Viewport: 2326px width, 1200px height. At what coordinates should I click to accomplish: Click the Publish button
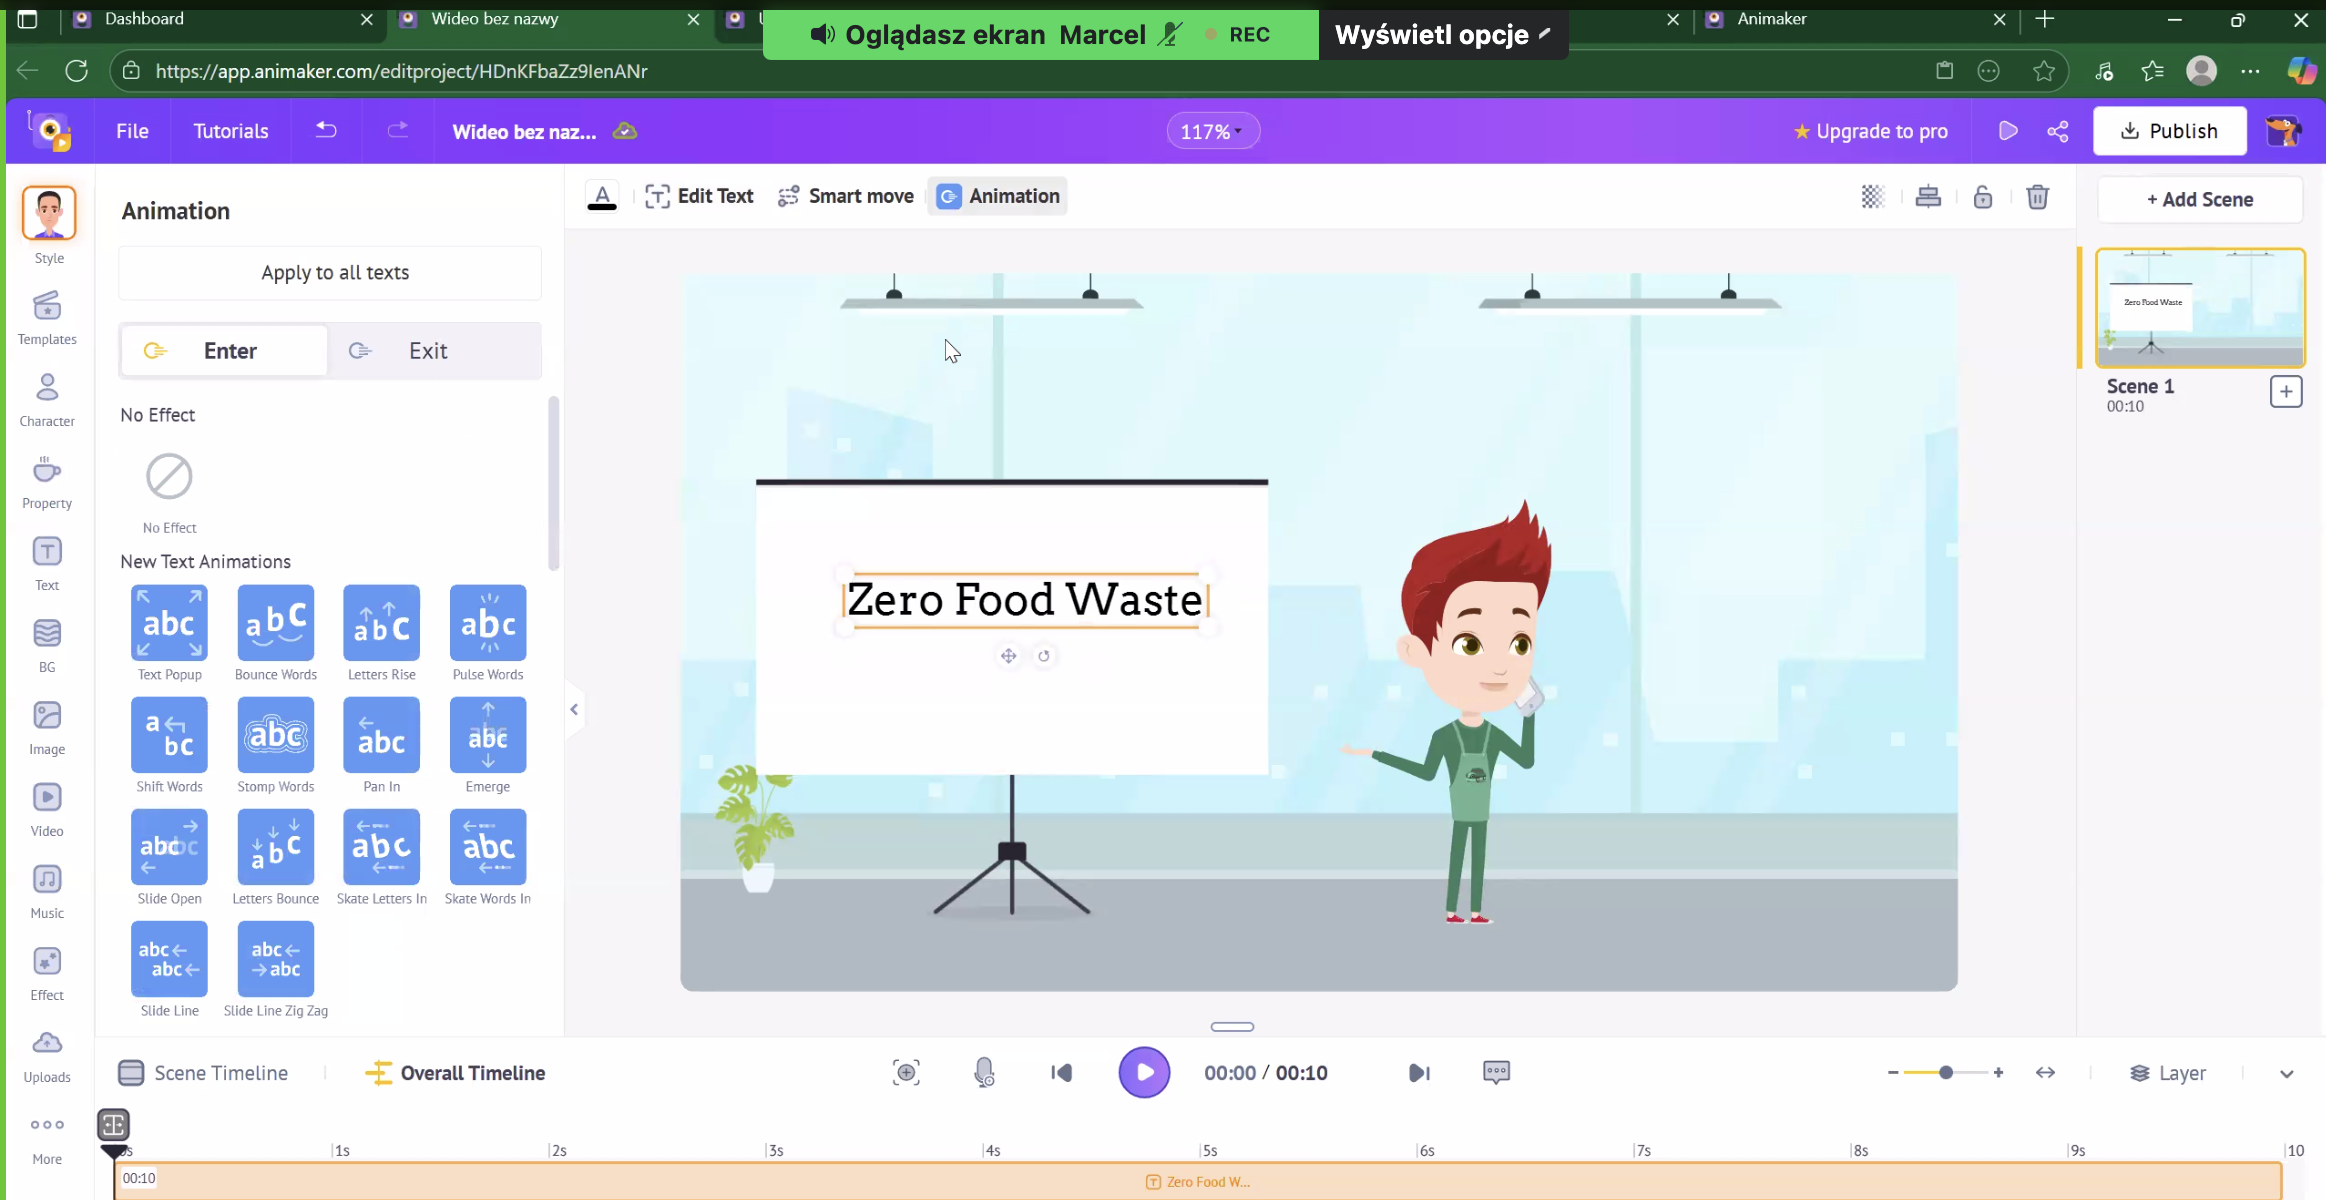point(2168,130)
